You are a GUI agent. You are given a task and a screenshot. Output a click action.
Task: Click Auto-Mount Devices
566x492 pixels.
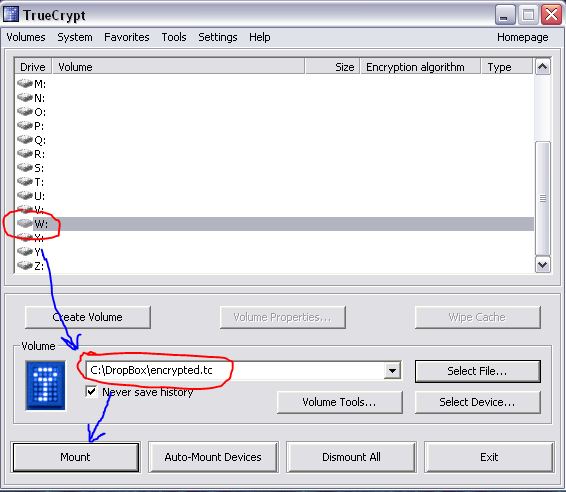click(x=213, y=457)
